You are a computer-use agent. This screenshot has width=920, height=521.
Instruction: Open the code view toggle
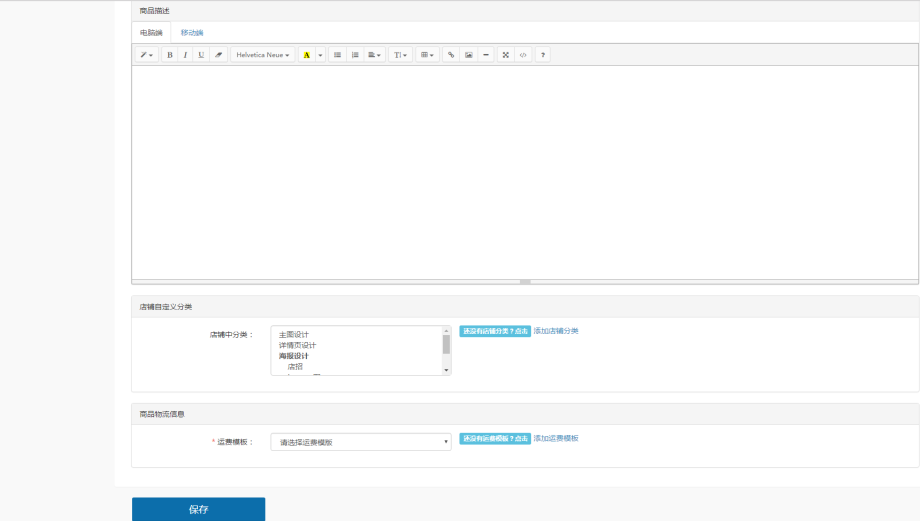[522, 55]
